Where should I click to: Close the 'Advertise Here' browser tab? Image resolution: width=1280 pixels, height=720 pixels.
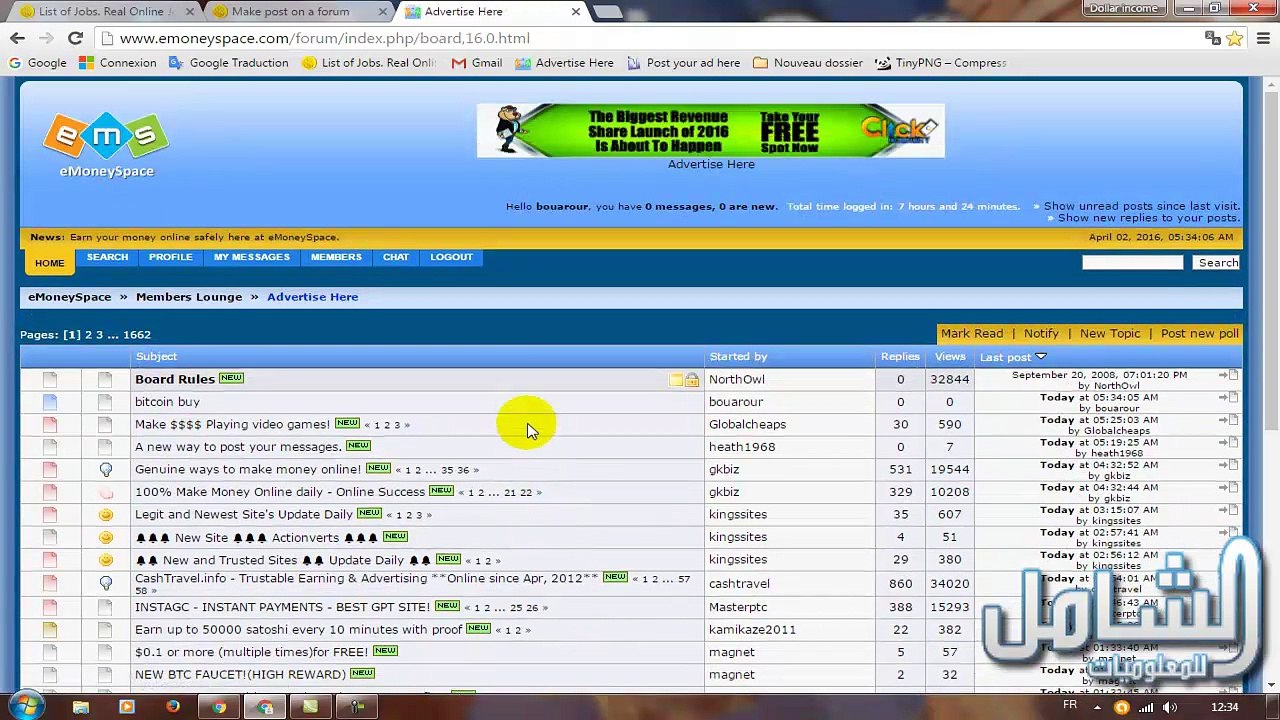pos(576,12)
